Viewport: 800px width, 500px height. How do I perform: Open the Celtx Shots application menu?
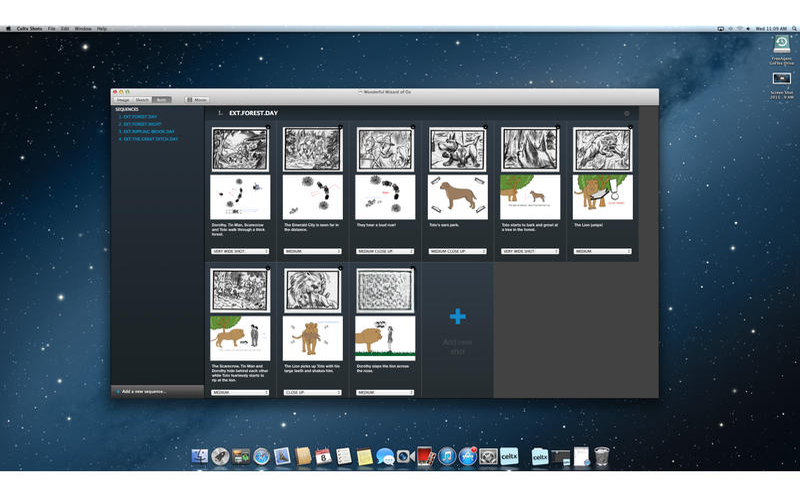coord(29,29)
